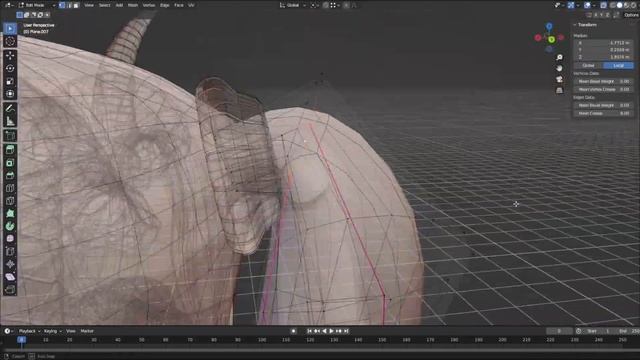Open the Add menu
Screen dimensions: 640x360
click(119, 5)
